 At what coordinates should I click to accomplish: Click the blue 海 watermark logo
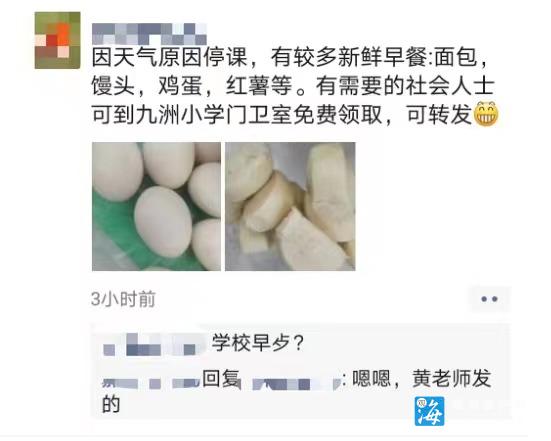tap(429, 411)
